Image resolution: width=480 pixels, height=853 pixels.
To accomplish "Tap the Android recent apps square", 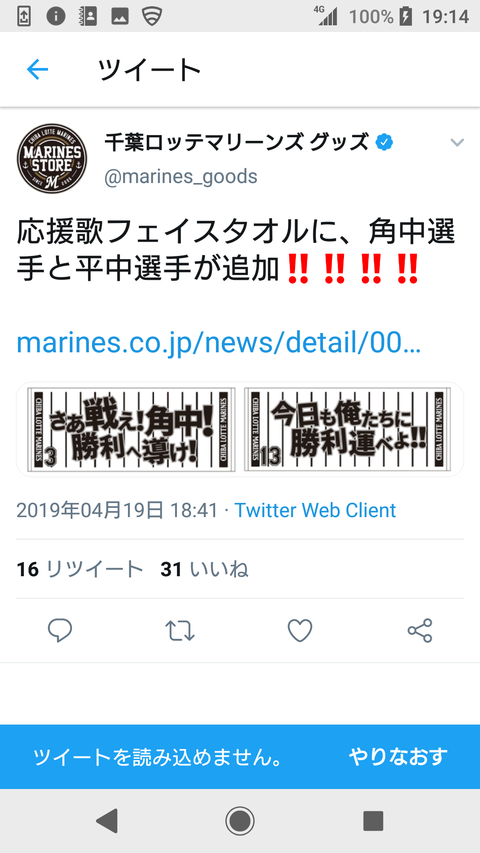I will (373, 820).
